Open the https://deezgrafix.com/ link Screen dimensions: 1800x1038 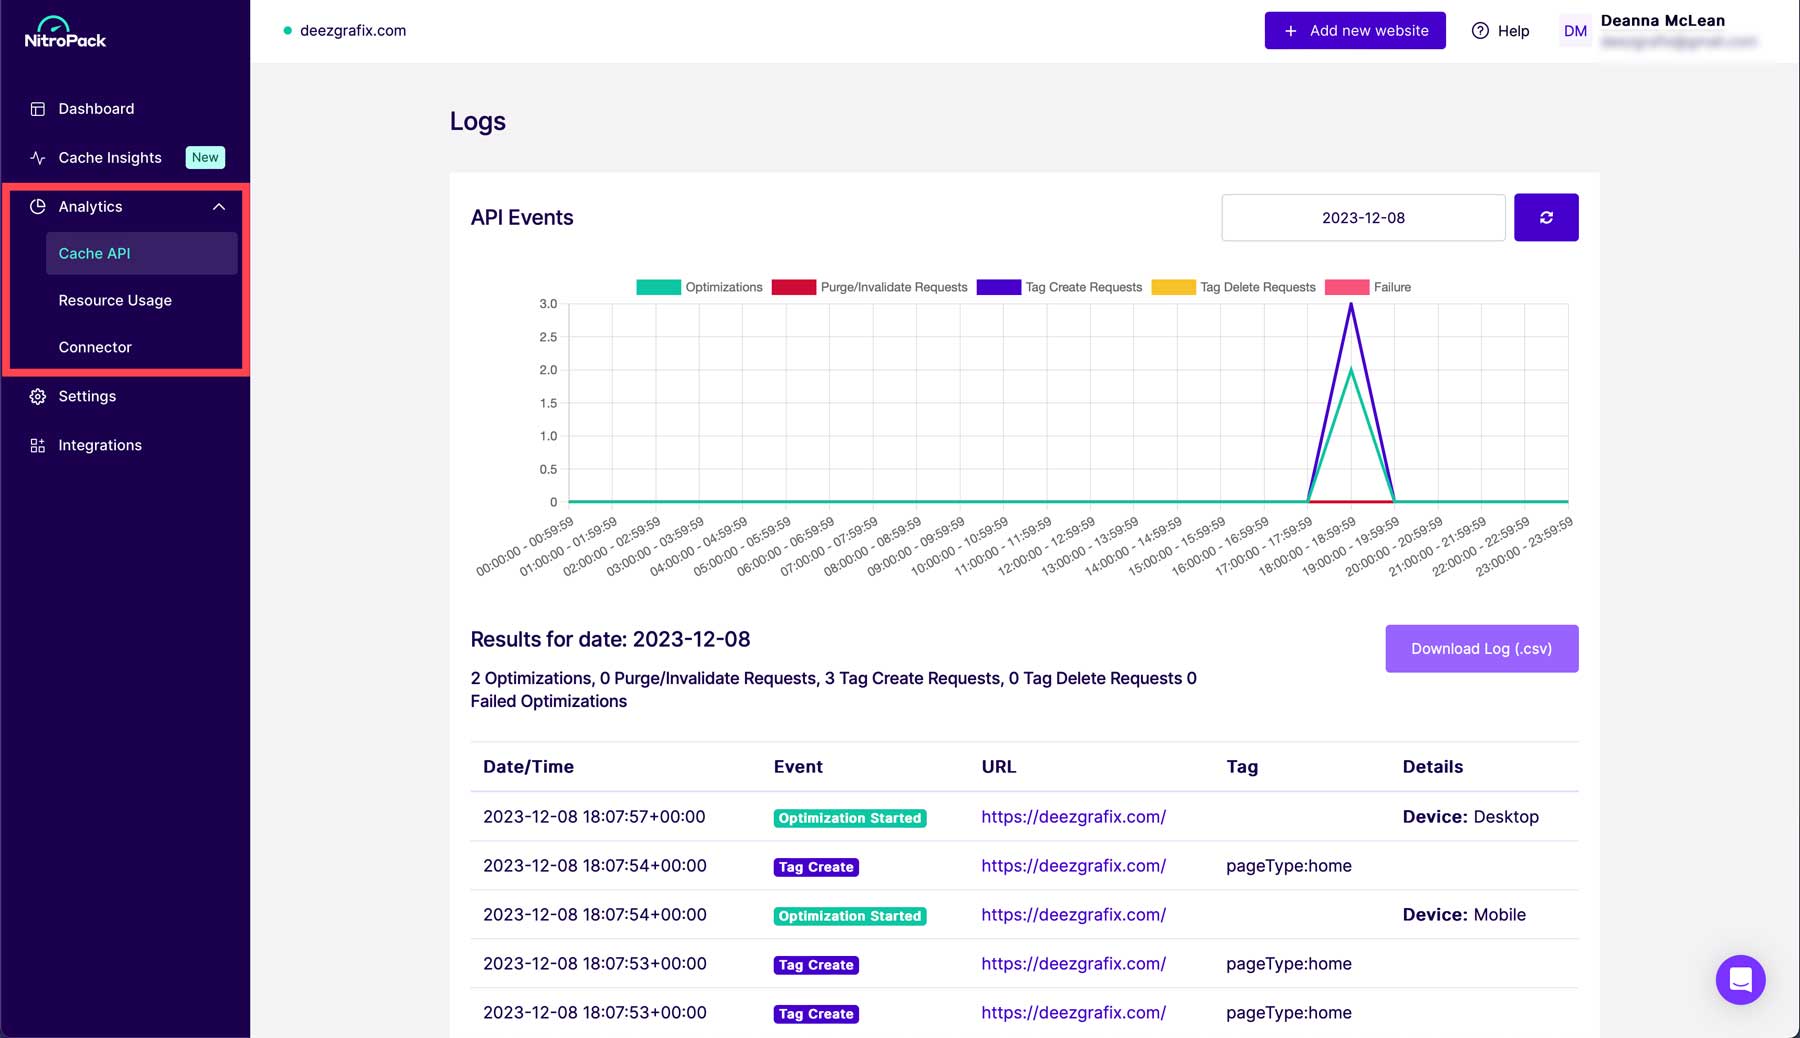click(x=1073, y=816)
